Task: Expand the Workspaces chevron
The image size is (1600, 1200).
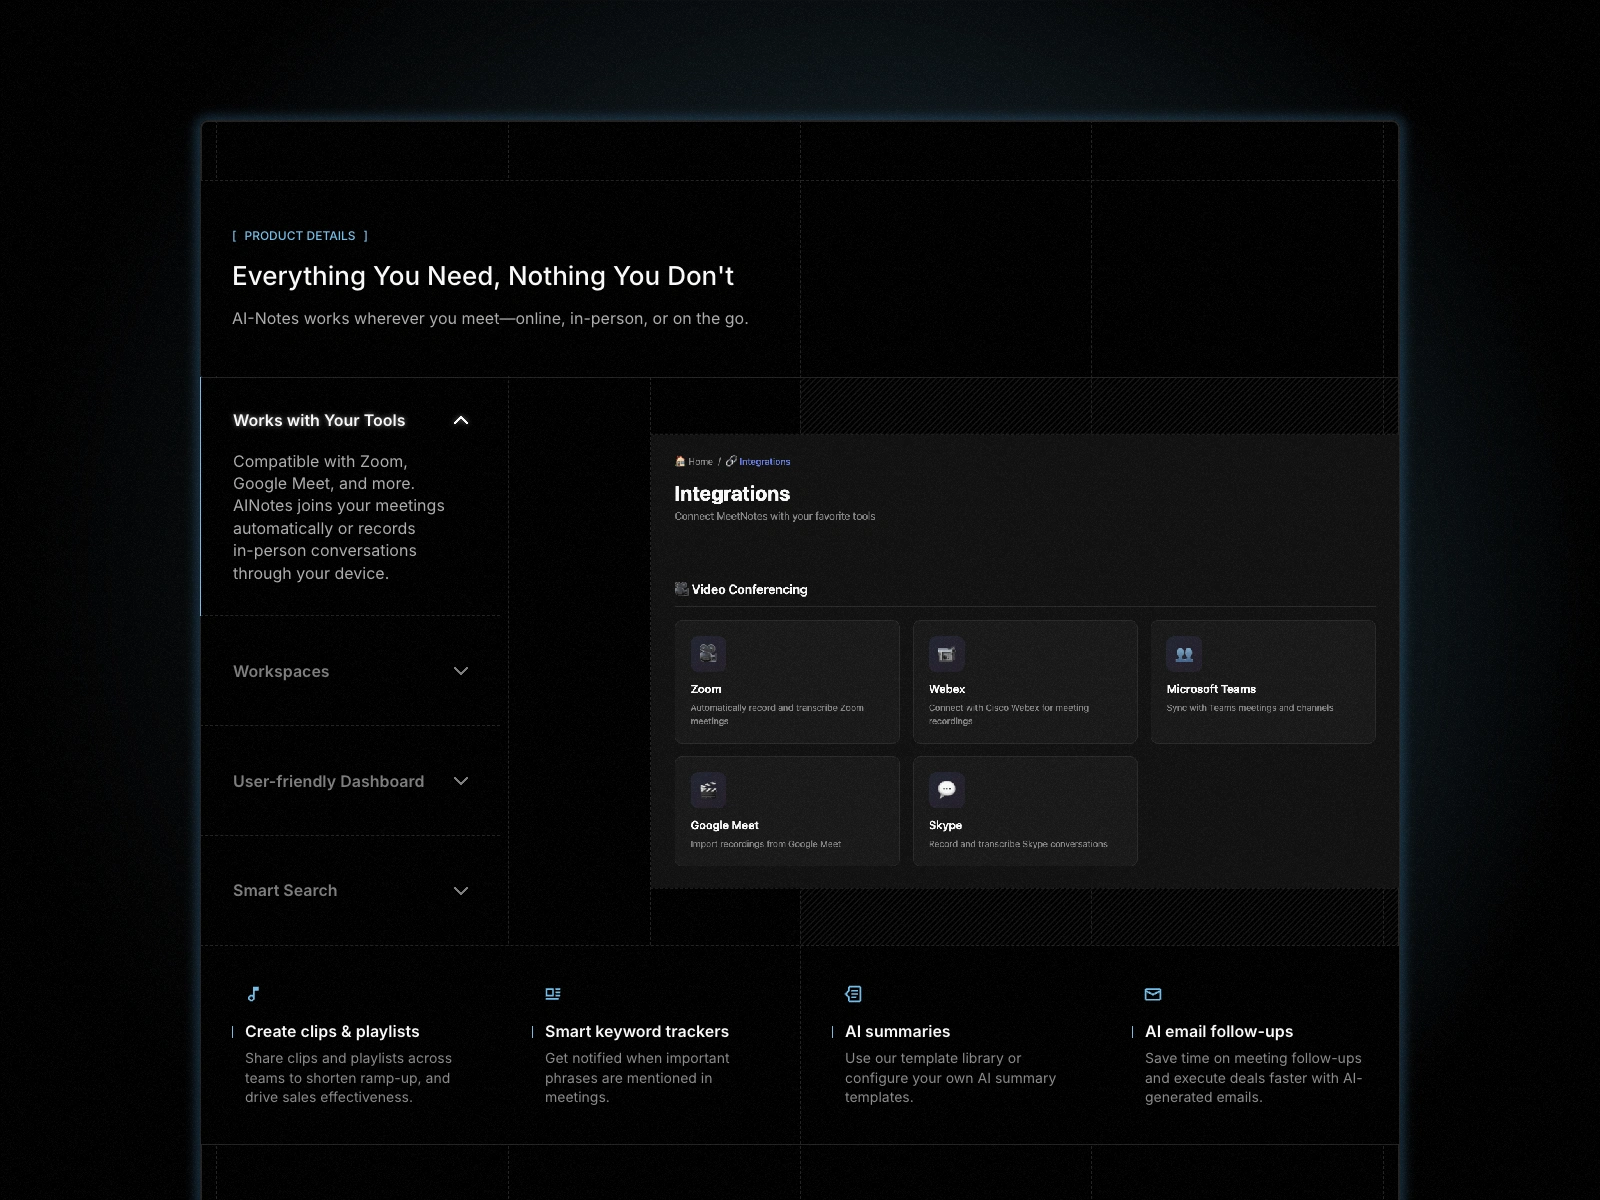Action: (461, 671)
